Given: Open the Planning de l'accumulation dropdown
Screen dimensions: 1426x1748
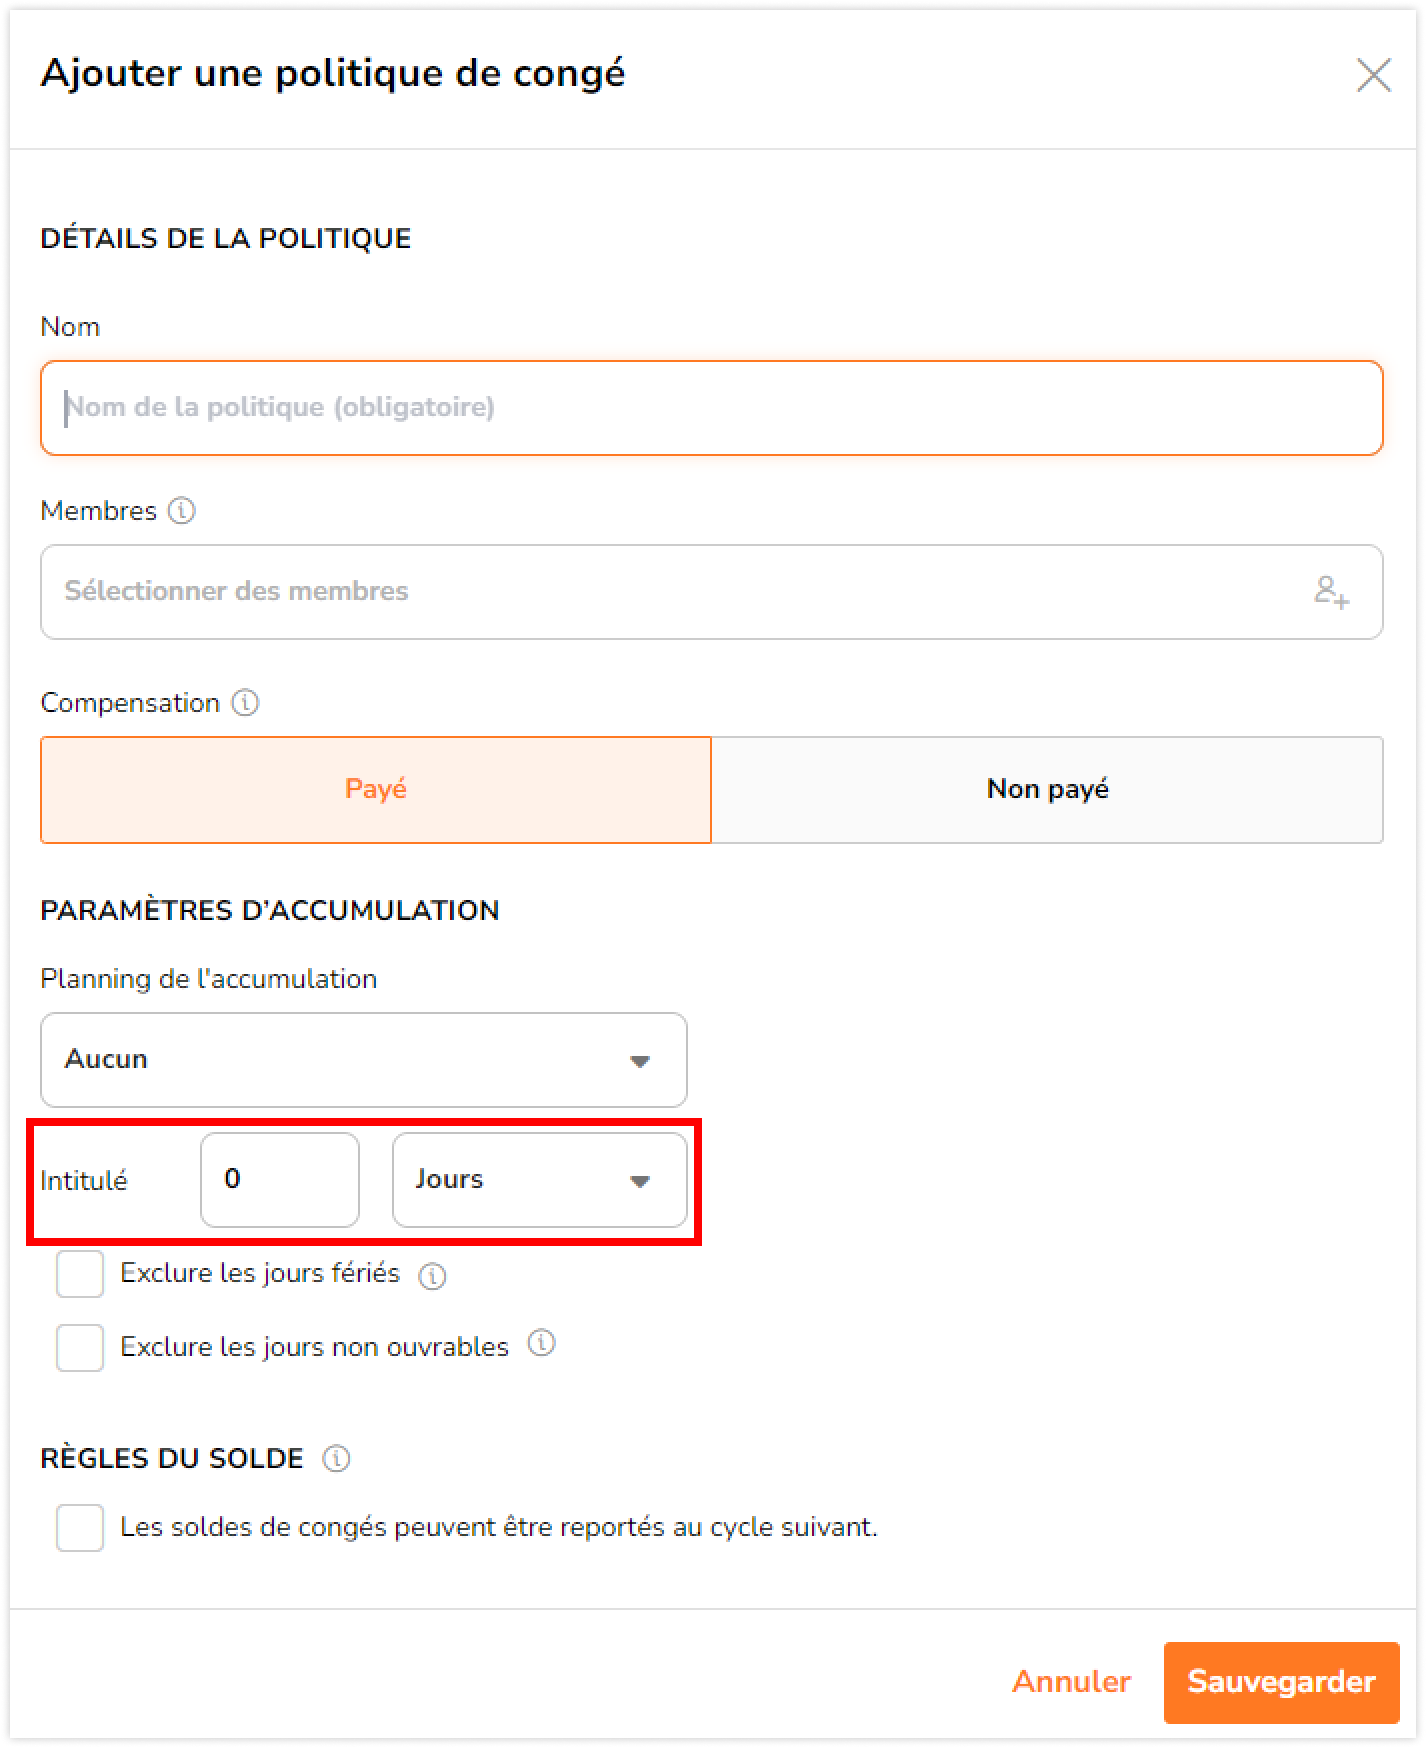Looking at the screenshot, I should [x=364, y=1060].
